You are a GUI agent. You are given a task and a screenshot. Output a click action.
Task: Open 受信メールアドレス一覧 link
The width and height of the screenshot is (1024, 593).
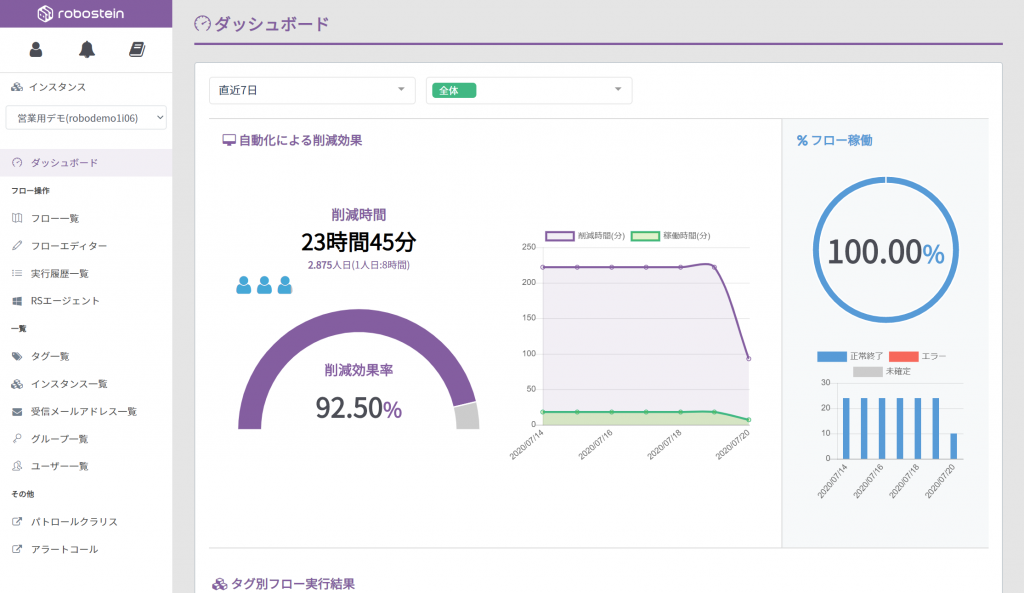point(86,411)
